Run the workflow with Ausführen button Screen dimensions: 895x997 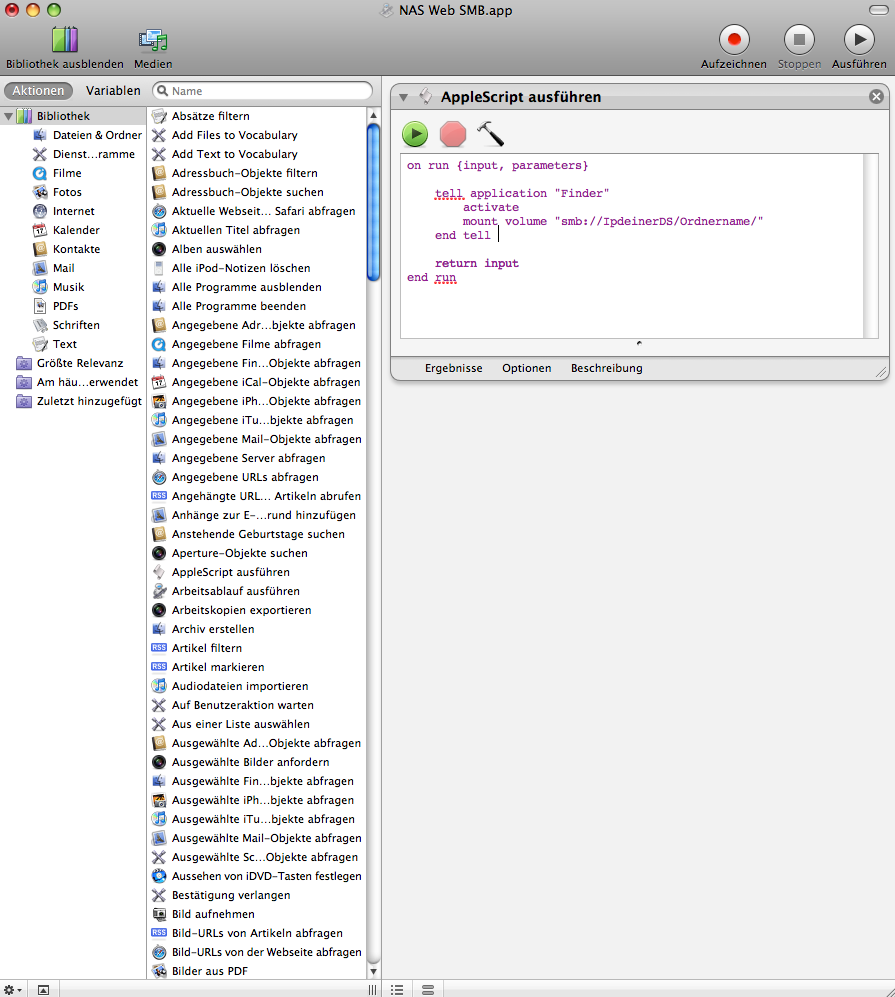[858, 40]
